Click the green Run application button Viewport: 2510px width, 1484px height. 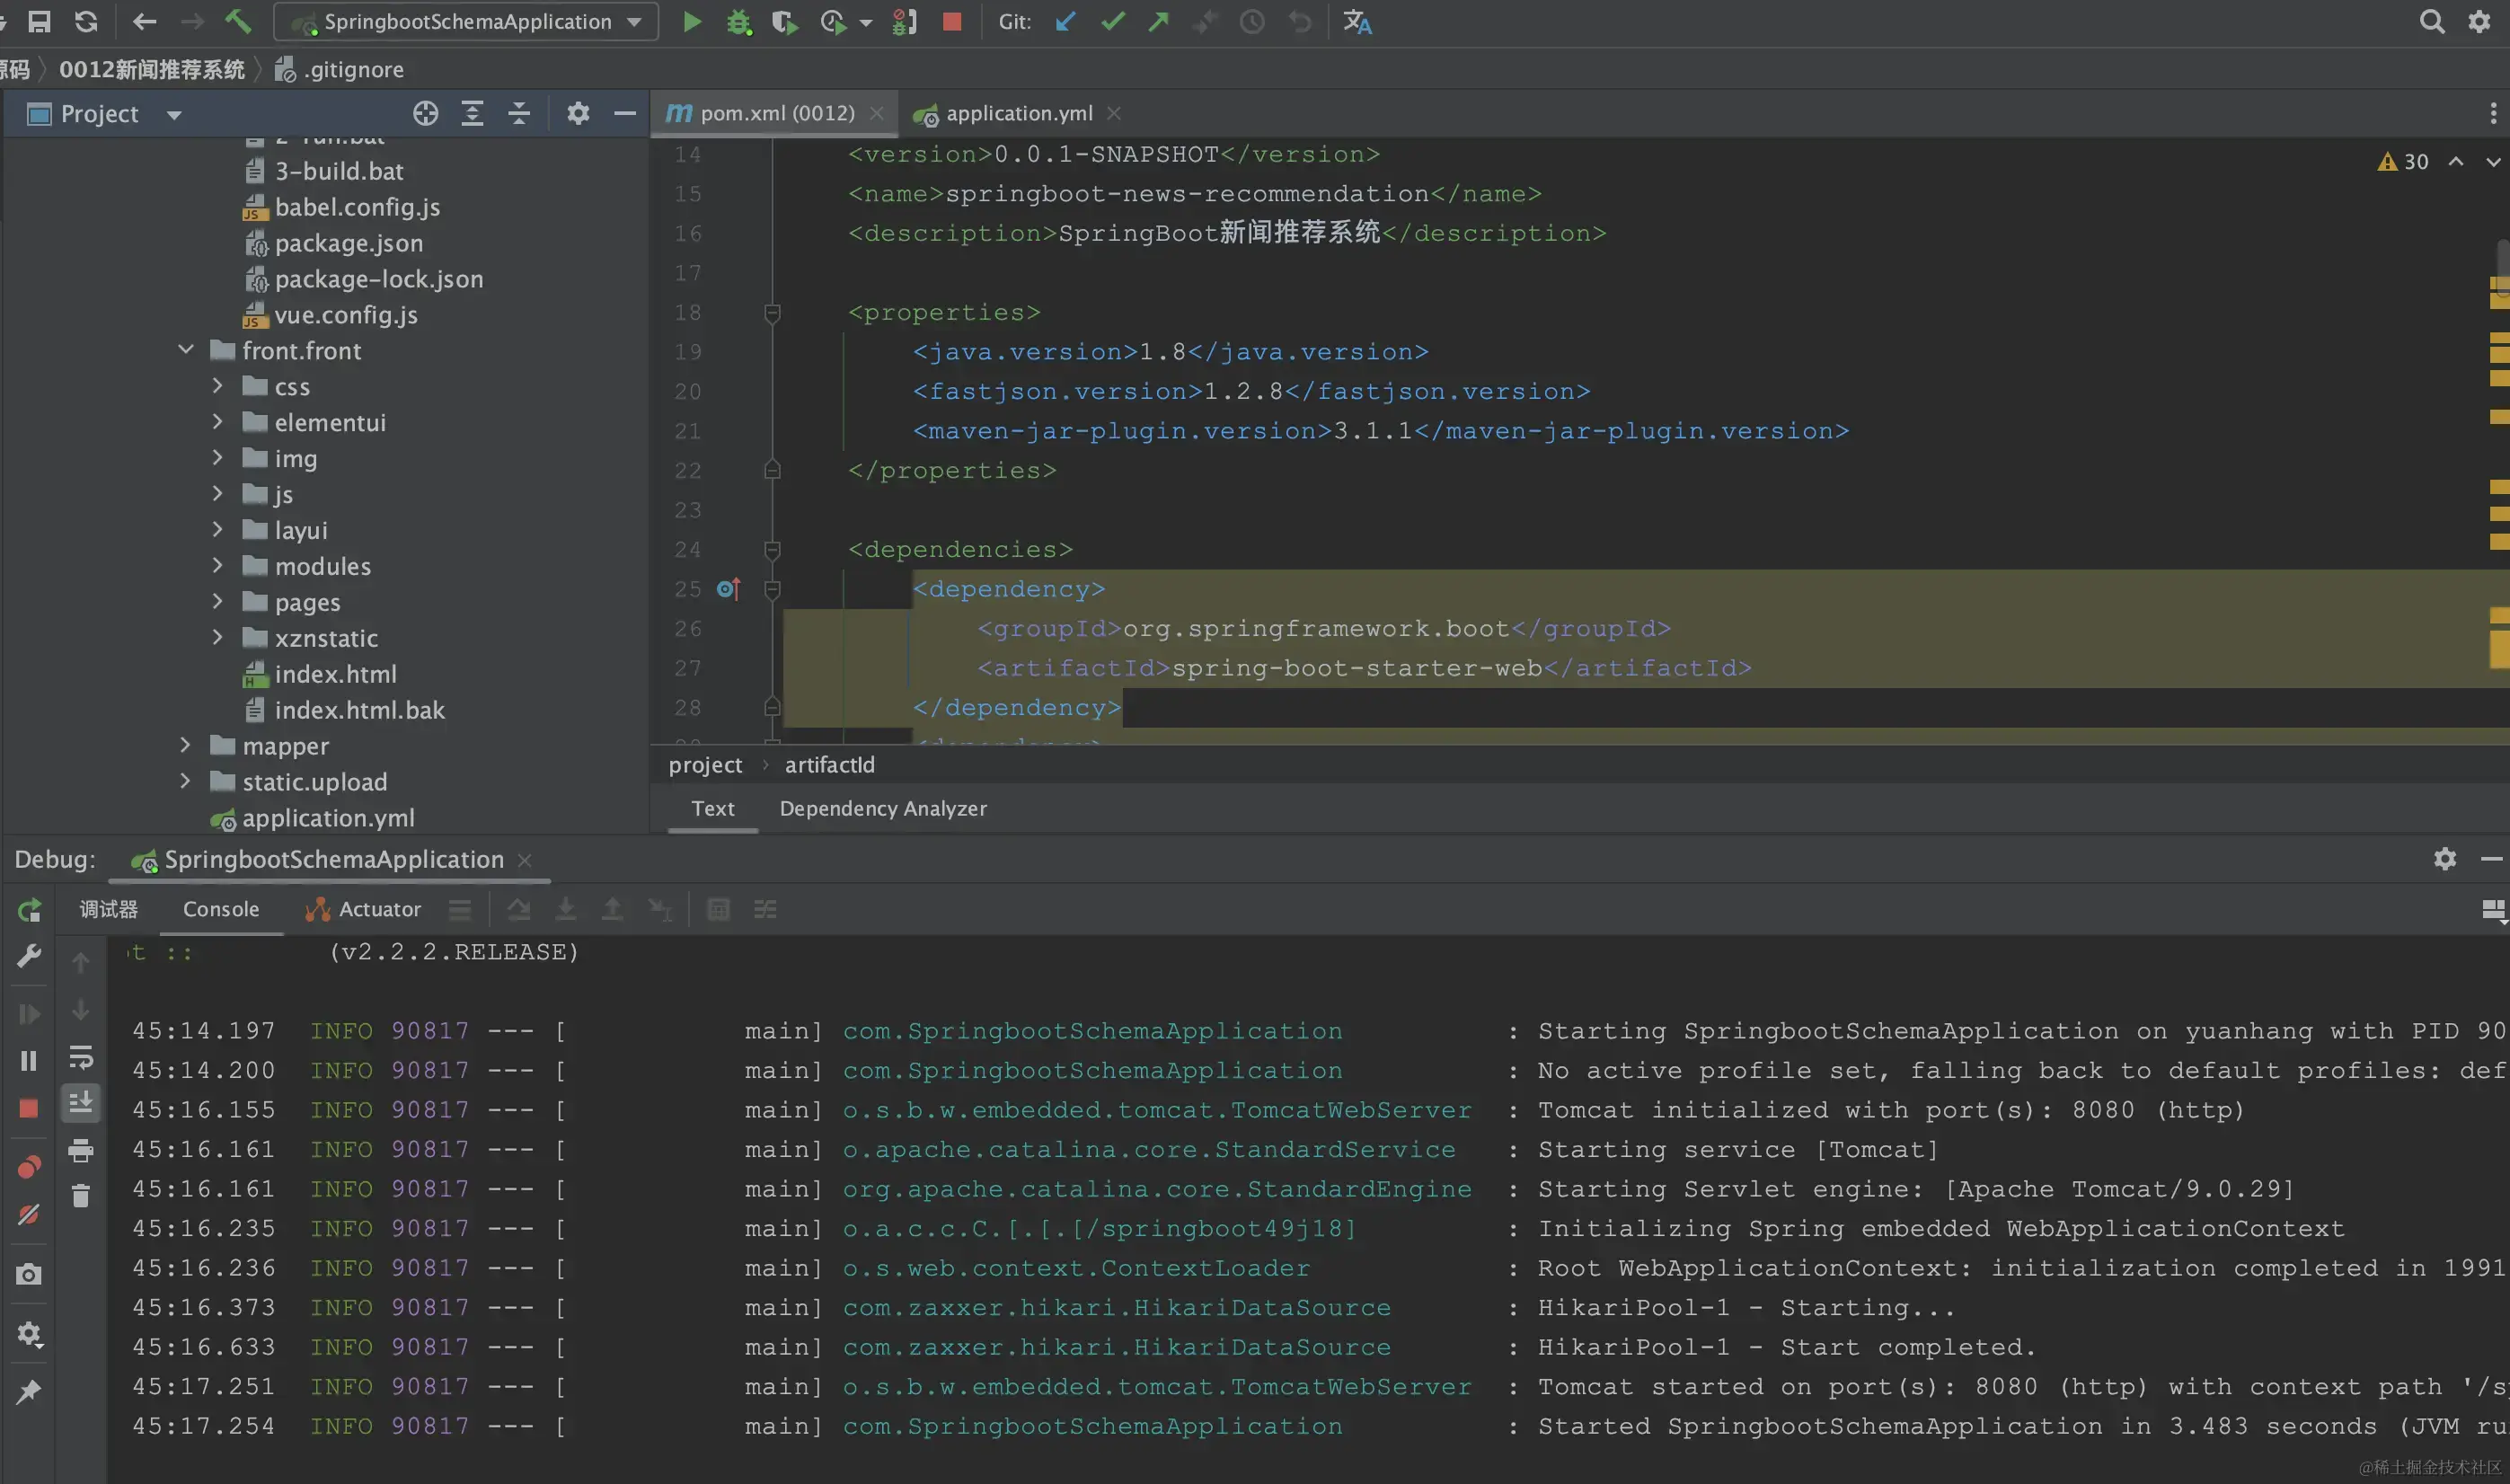(691, 21)
